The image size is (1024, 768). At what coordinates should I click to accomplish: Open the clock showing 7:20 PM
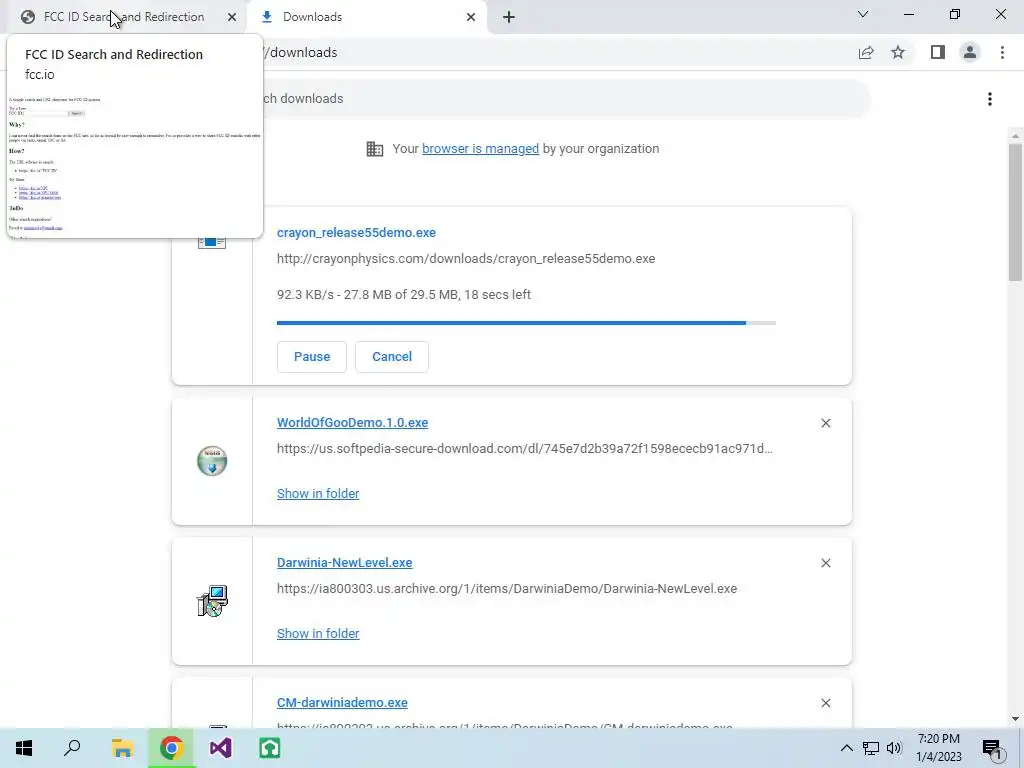[938, 748]
